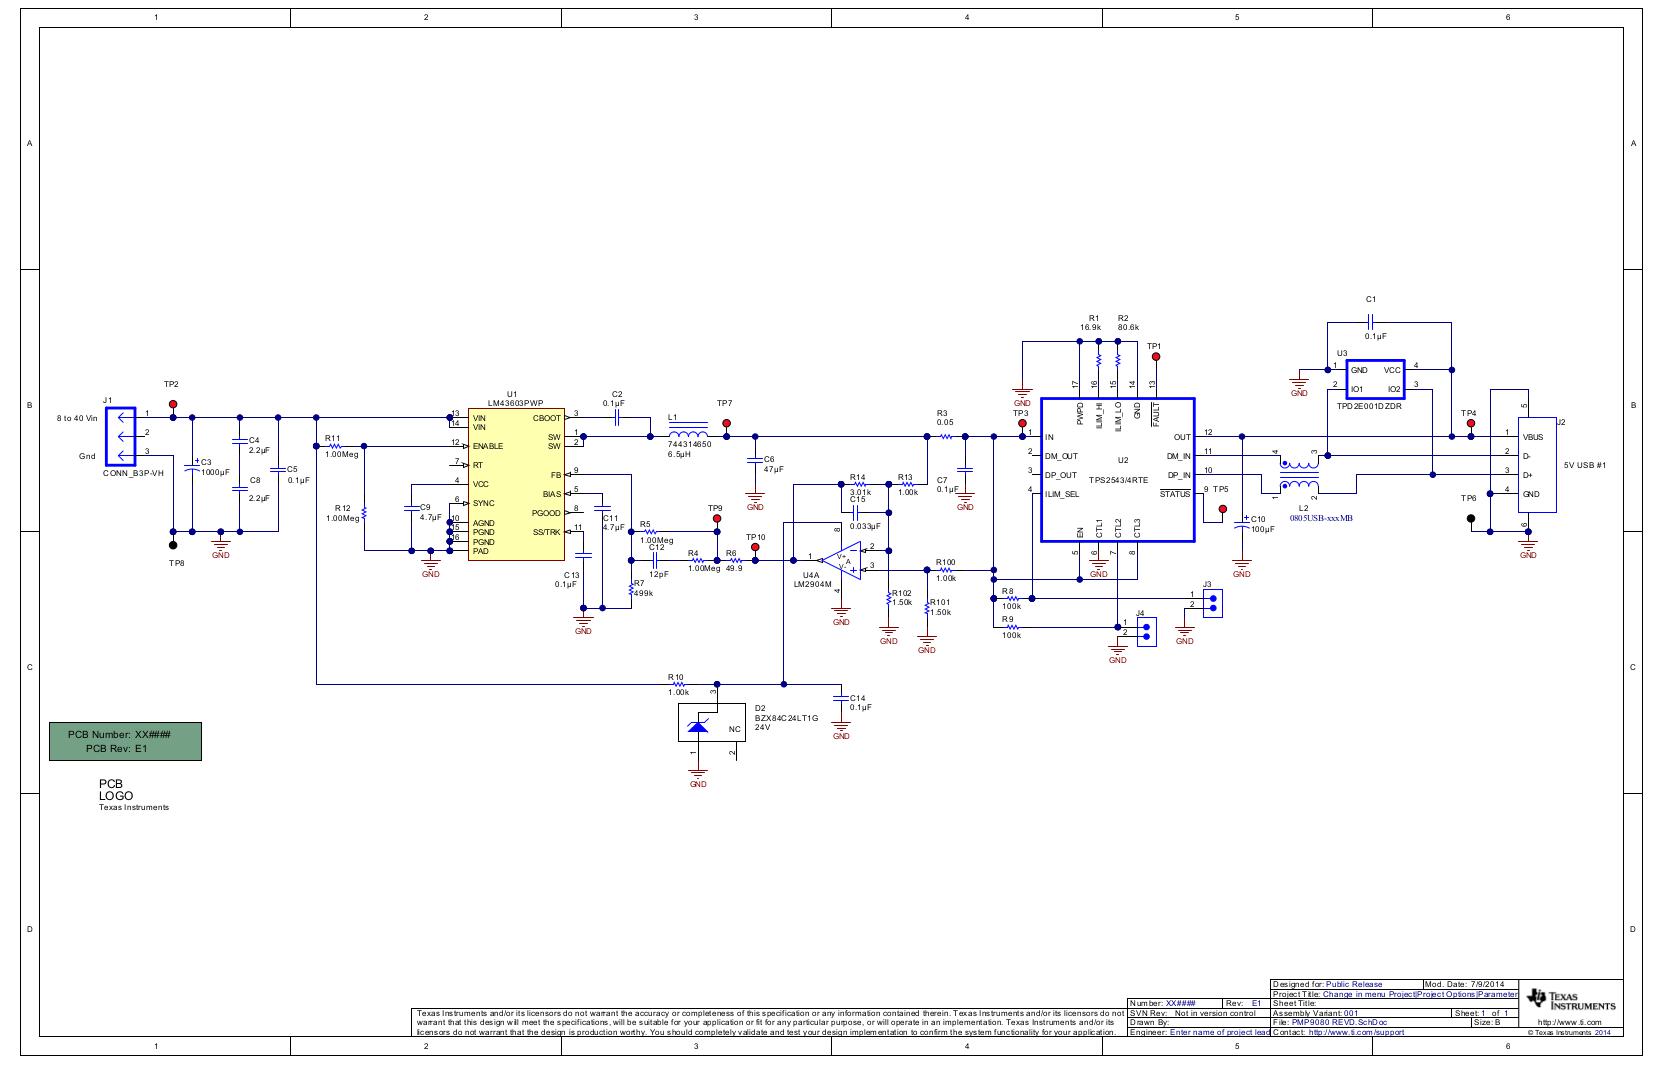This screenshot has width=1665, height=1066.
Task: Select 2-pin header J3
Action: 1211,601
